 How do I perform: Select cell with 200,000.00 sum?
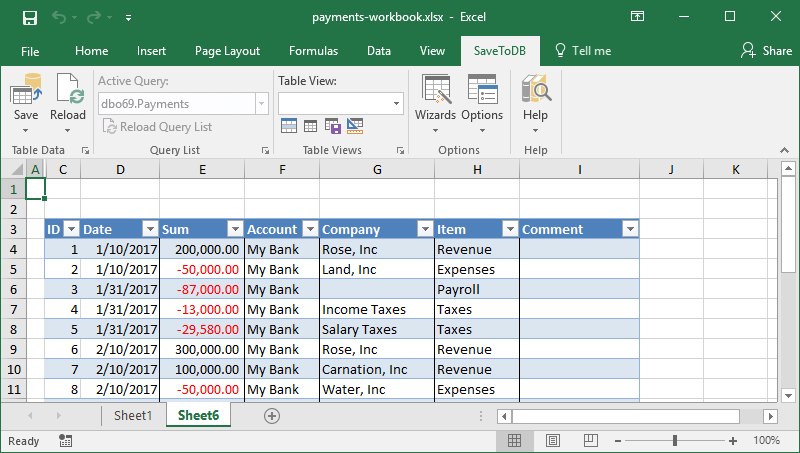tap(202, 249)
